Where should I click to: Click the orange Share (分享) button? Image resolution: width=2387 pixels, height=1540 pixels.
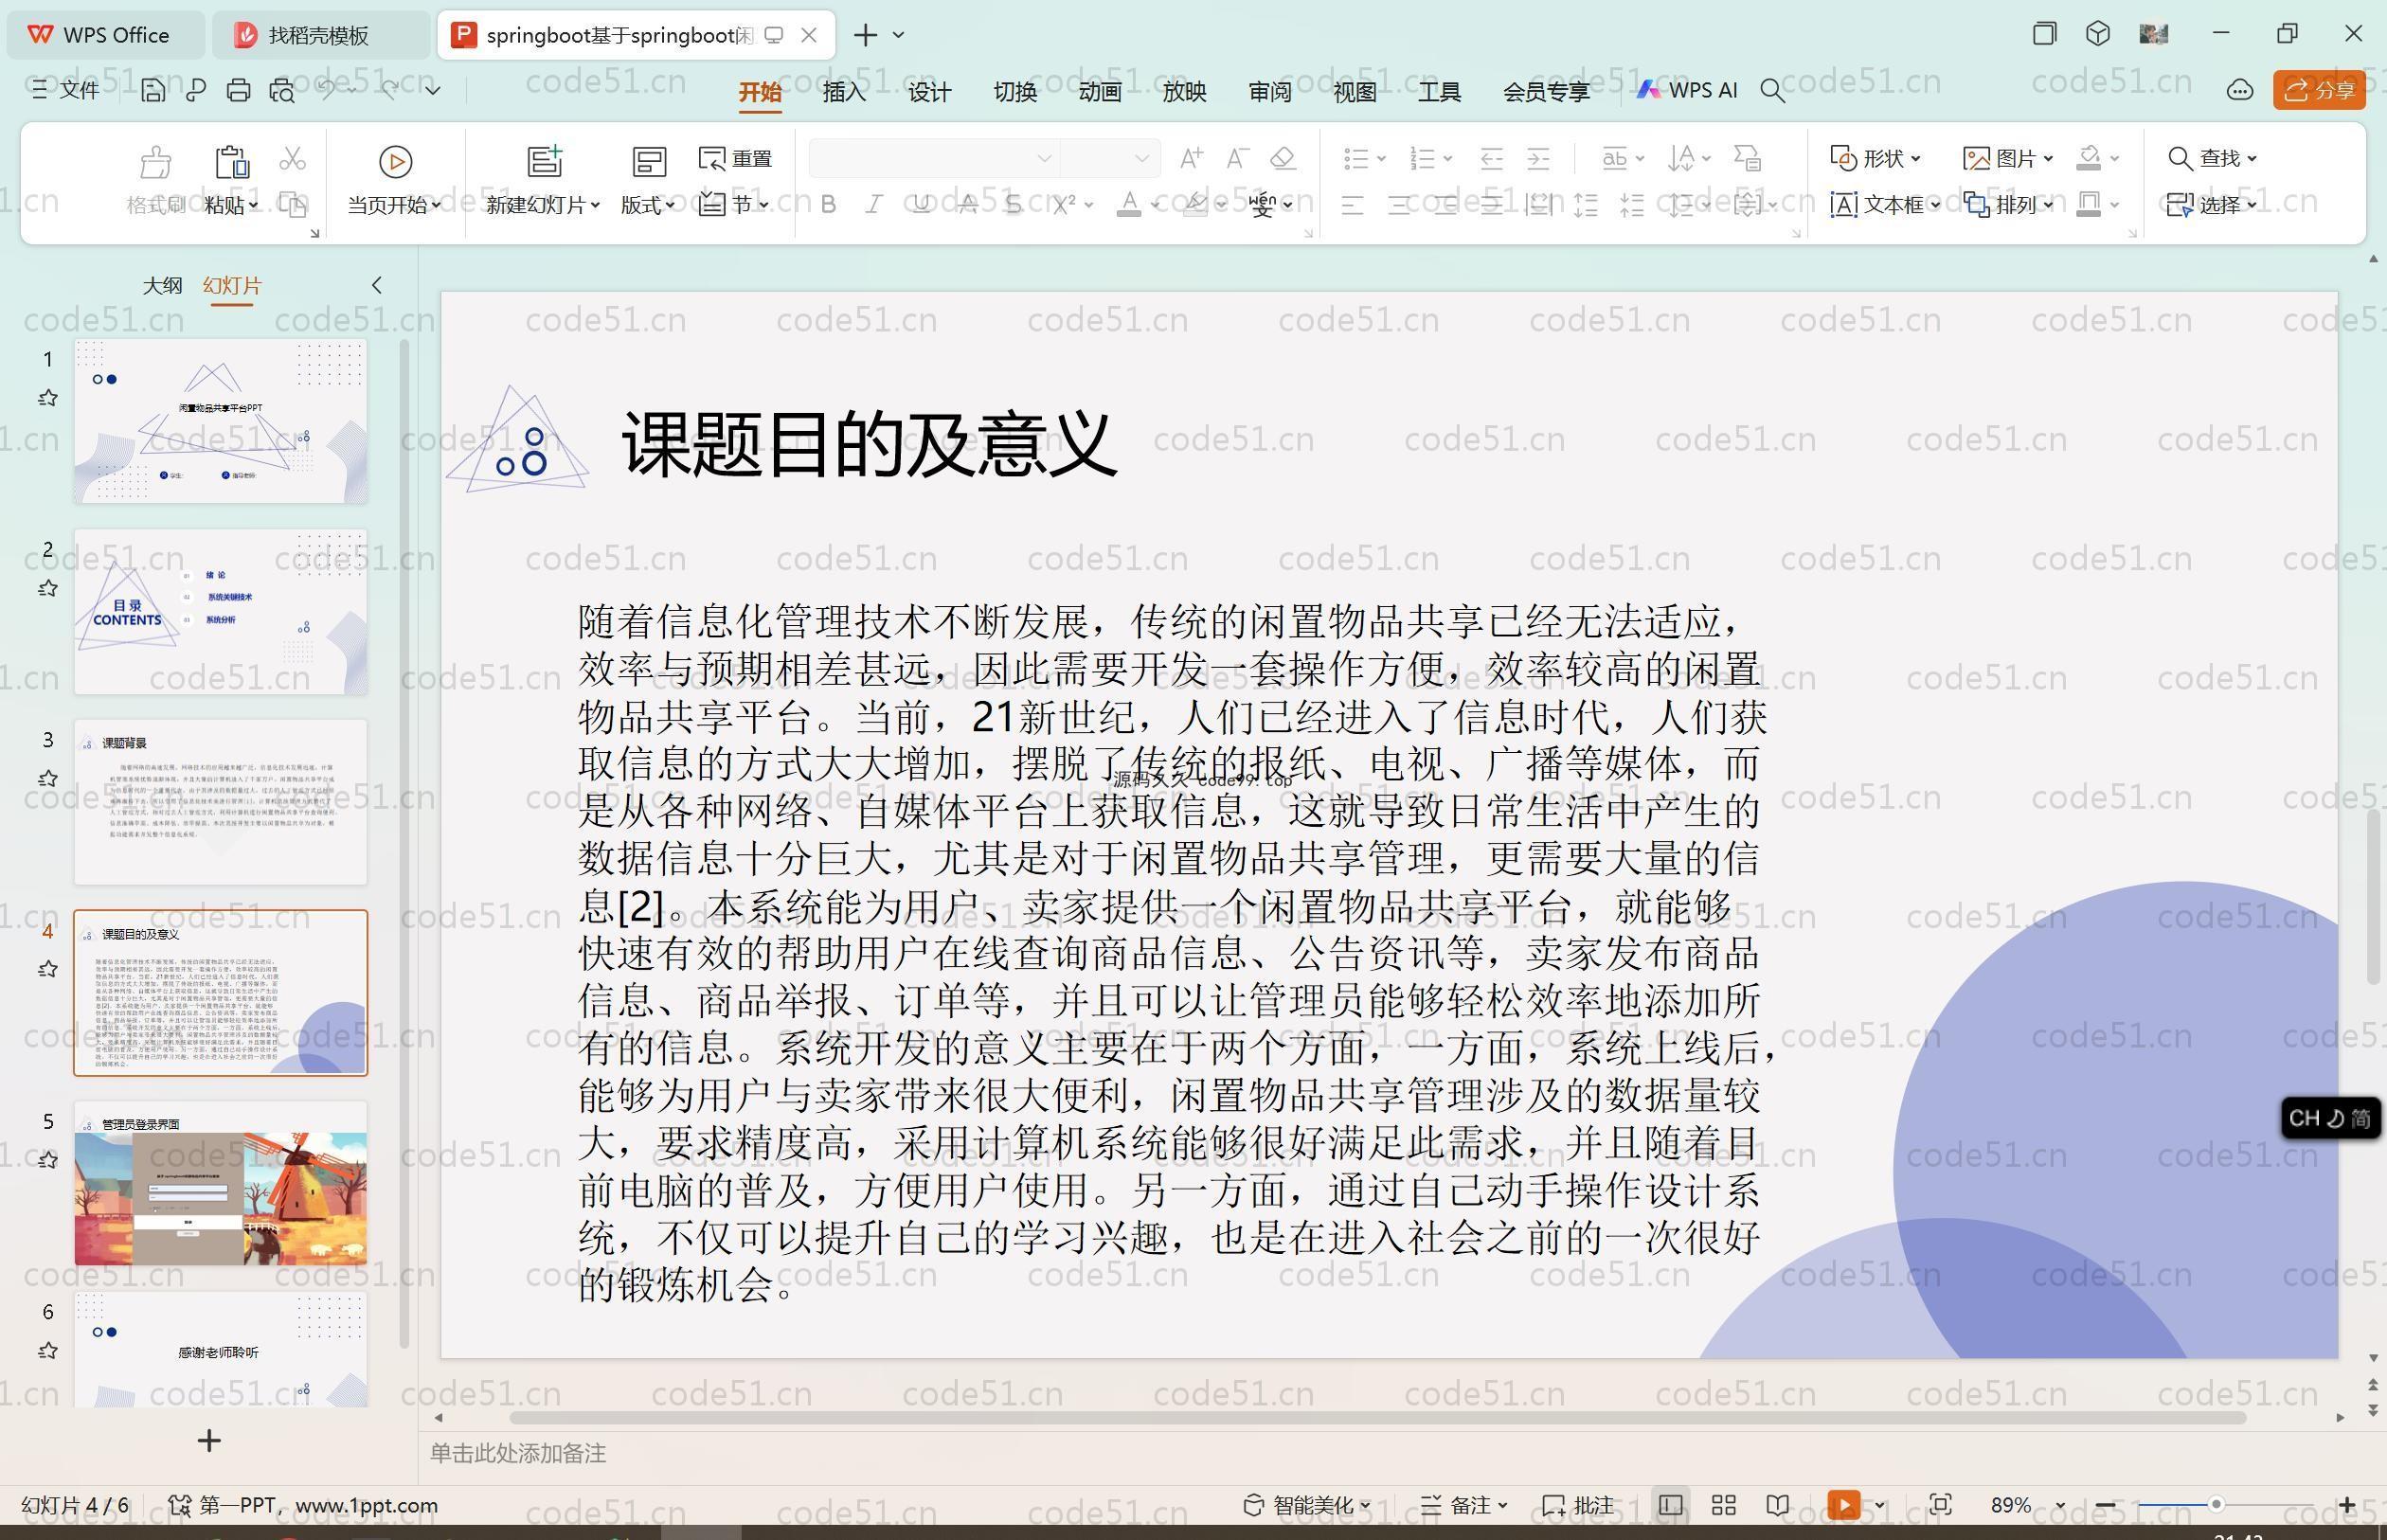[x=2319, y=90]
